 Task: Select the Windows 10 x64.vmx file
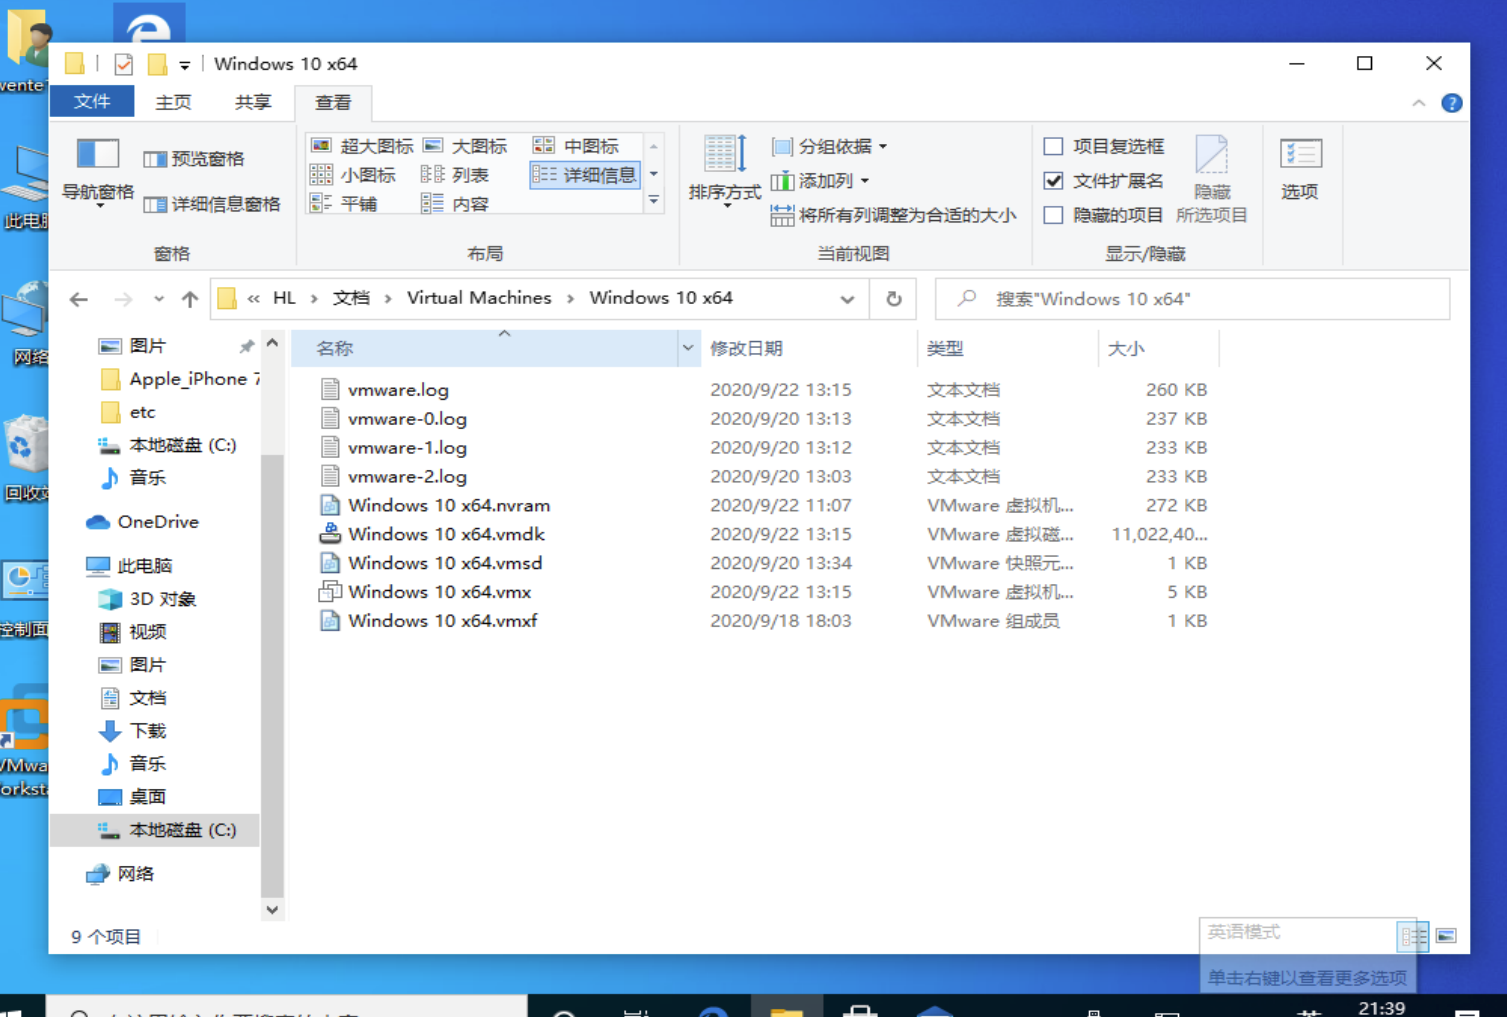(439, 592)
